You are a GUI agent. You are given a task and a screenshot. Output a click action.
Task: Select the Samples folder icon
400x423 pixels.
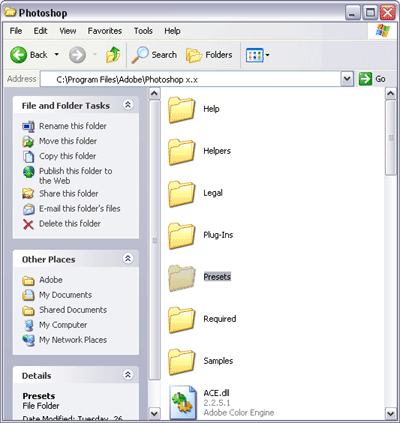(x=181, y=362)
